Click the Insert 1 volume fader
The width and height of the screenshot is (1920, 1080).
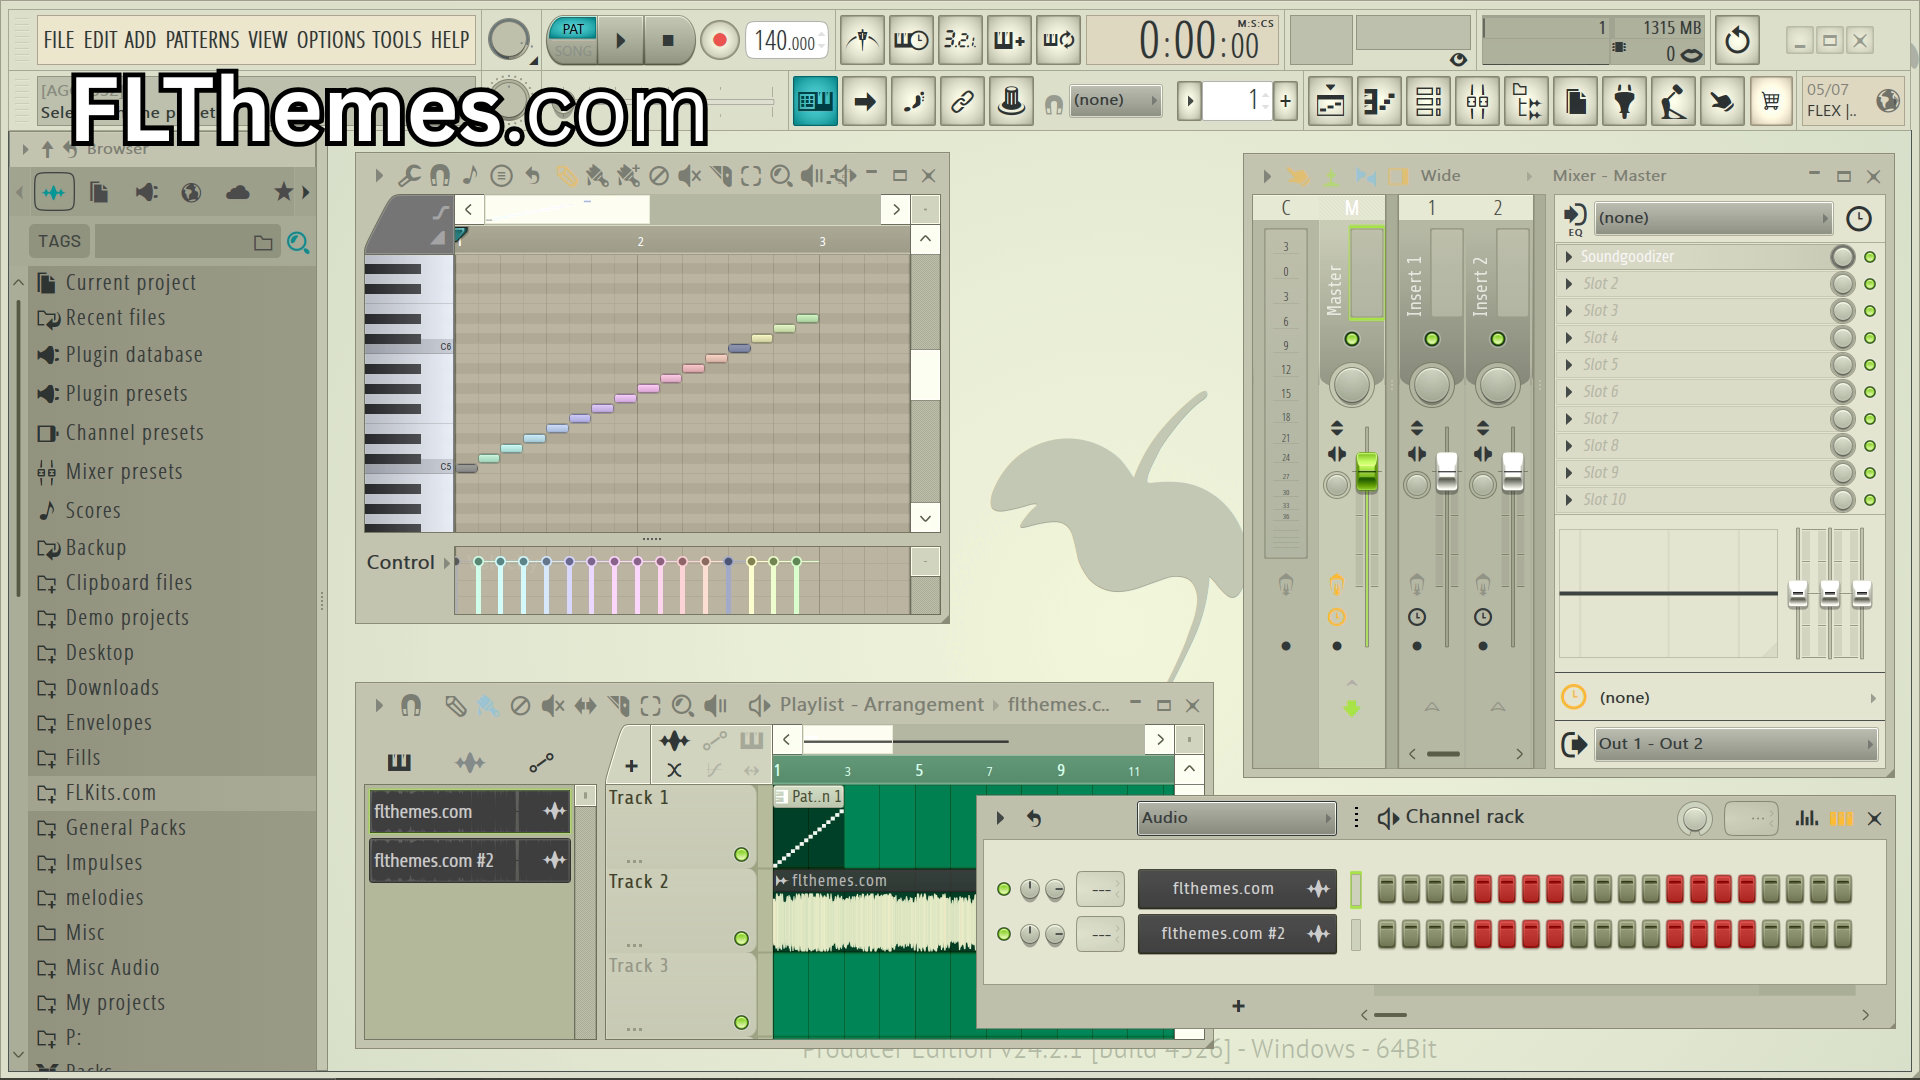[1447, 471]
